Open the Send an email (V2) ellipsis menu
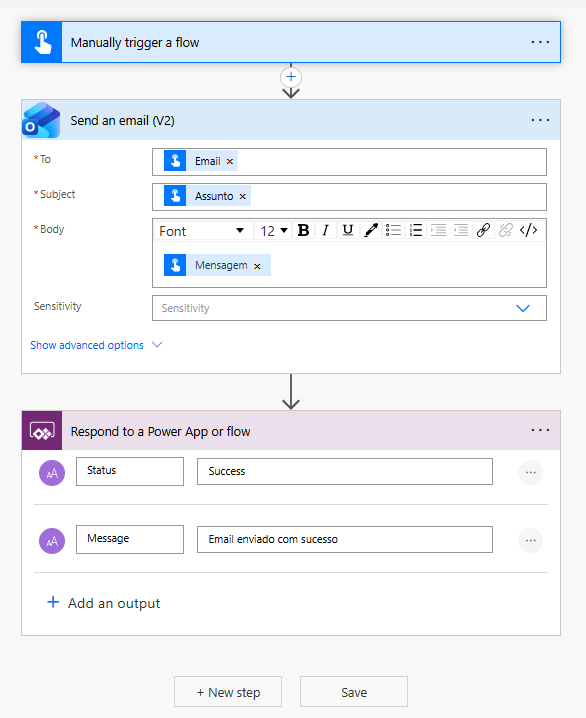Viewport: 586px width, 718px height. pos(540,120)
